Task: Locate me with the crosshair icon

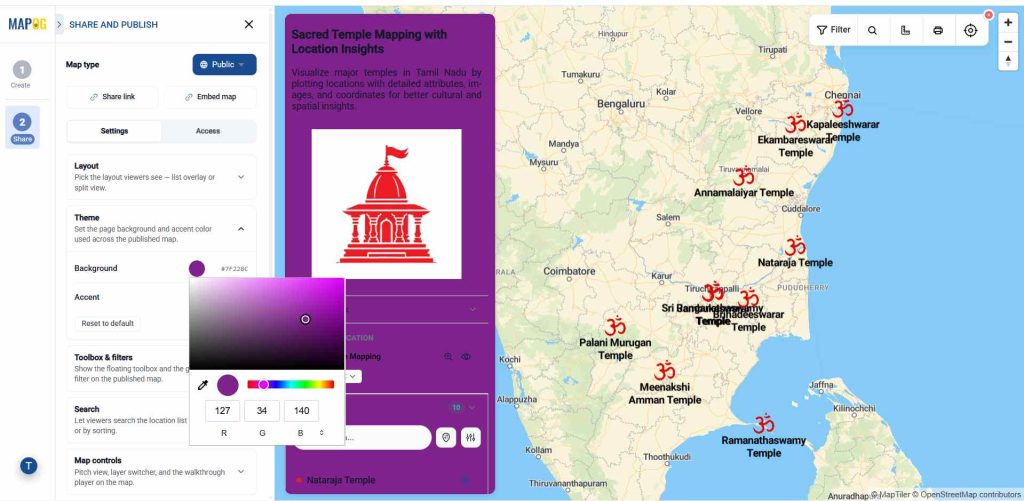Action: coord(970,30)
